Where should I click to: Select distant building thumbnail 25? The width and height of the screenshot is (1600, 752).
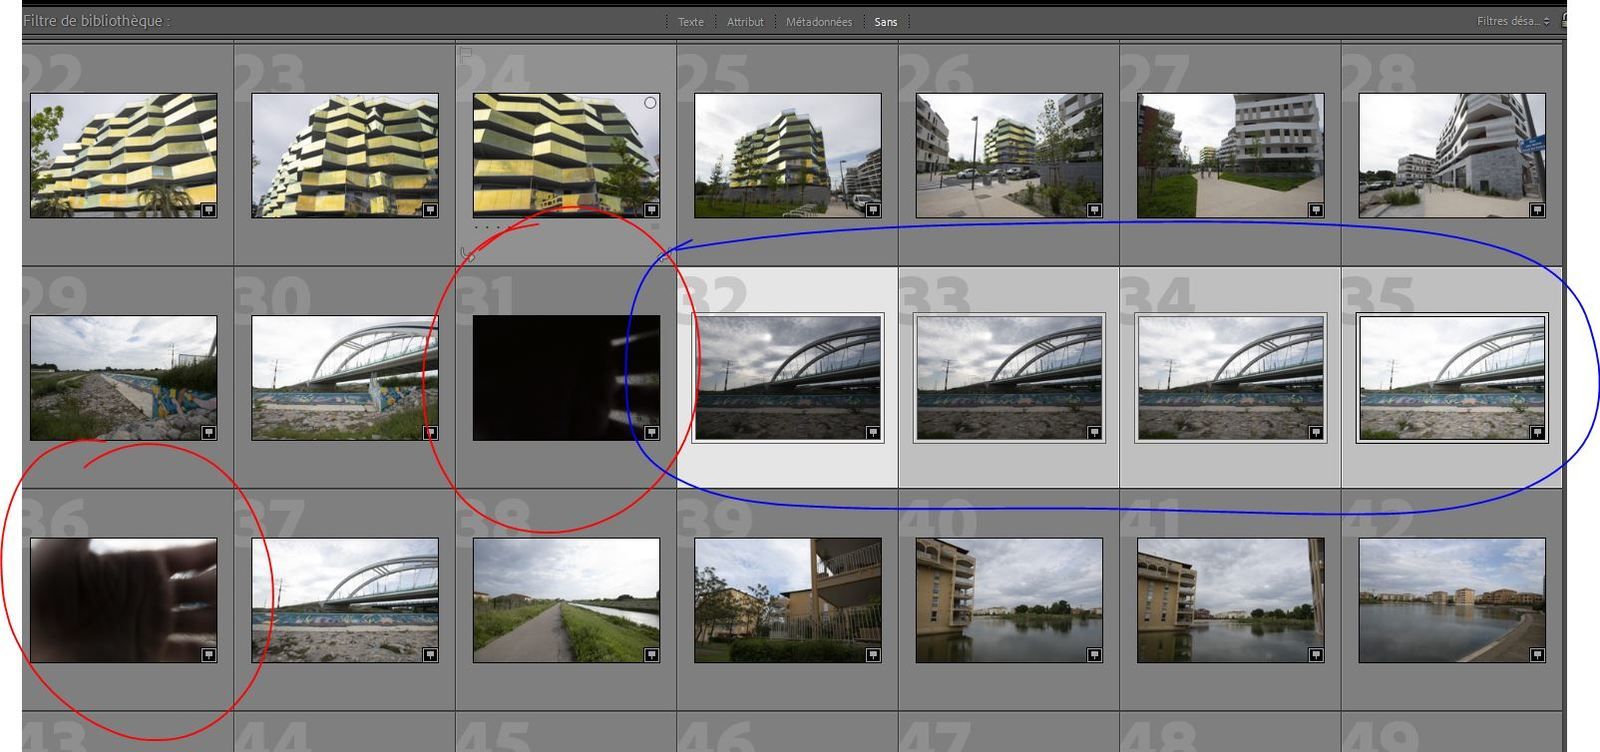(788, 156)
